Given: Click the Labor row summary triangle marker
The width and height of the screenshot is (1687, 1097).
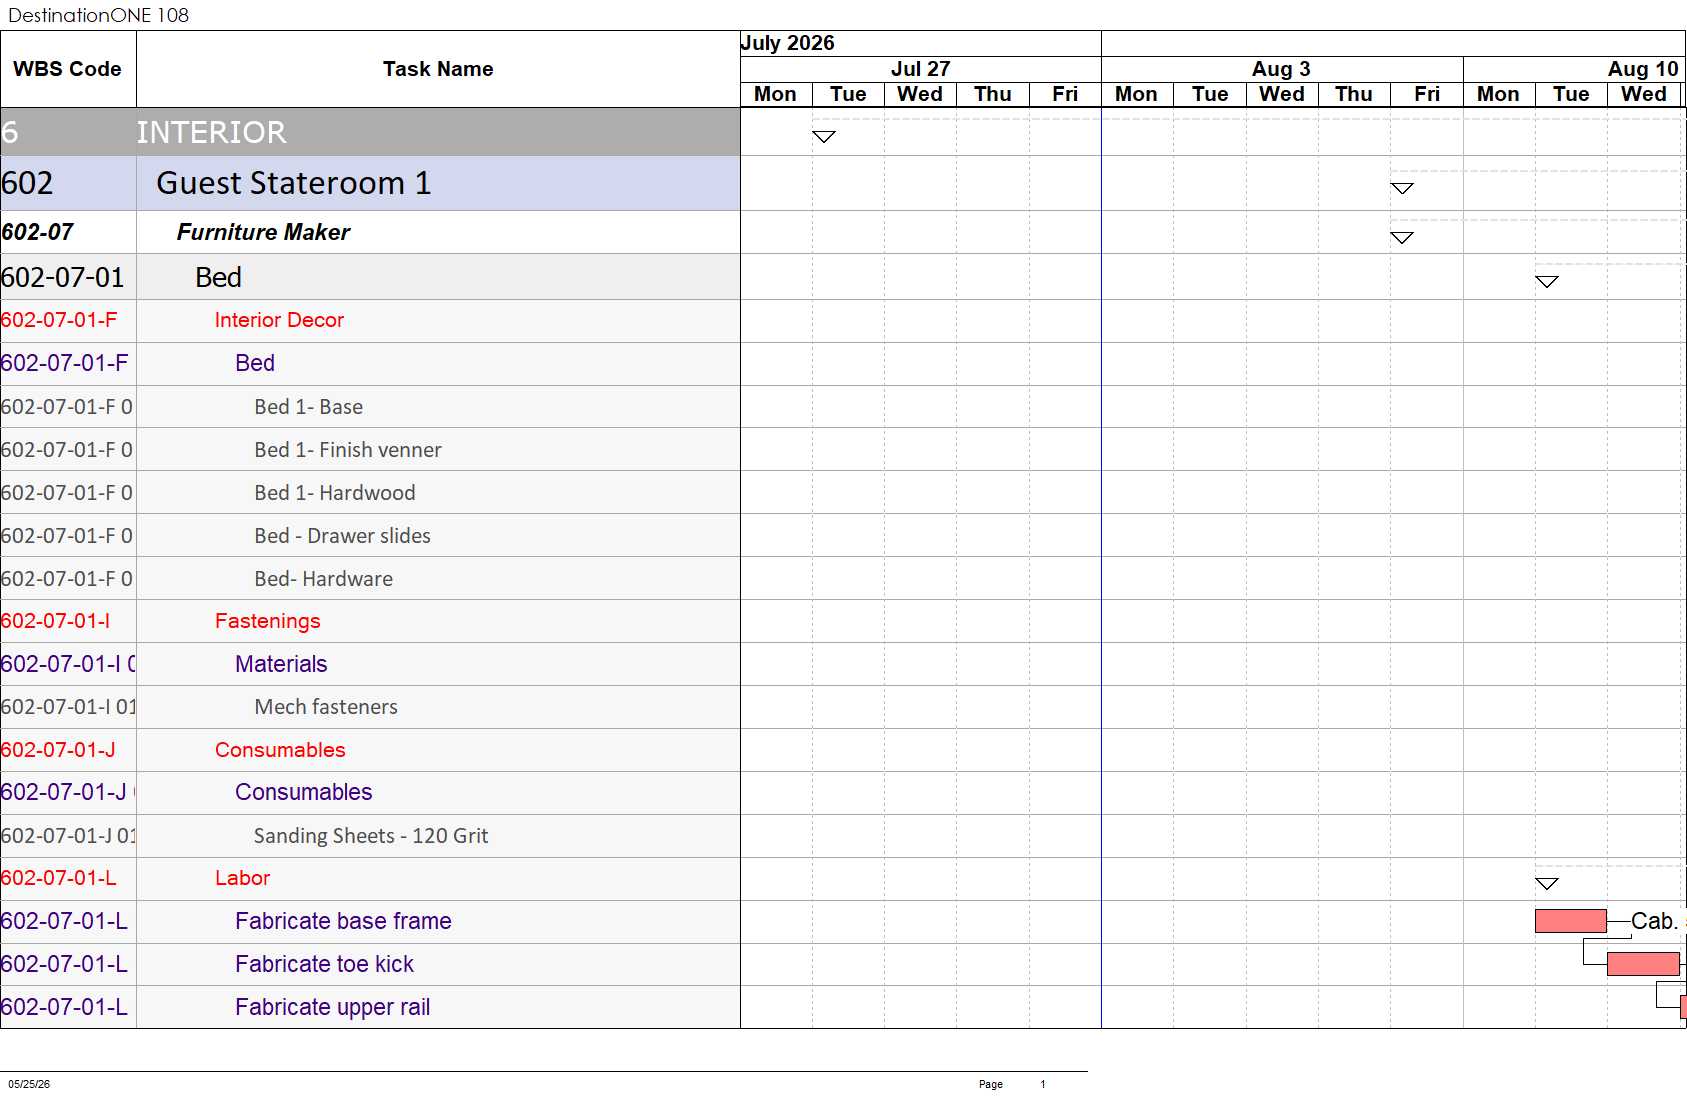Looking at the screenshot, I should pos(1547,884).
